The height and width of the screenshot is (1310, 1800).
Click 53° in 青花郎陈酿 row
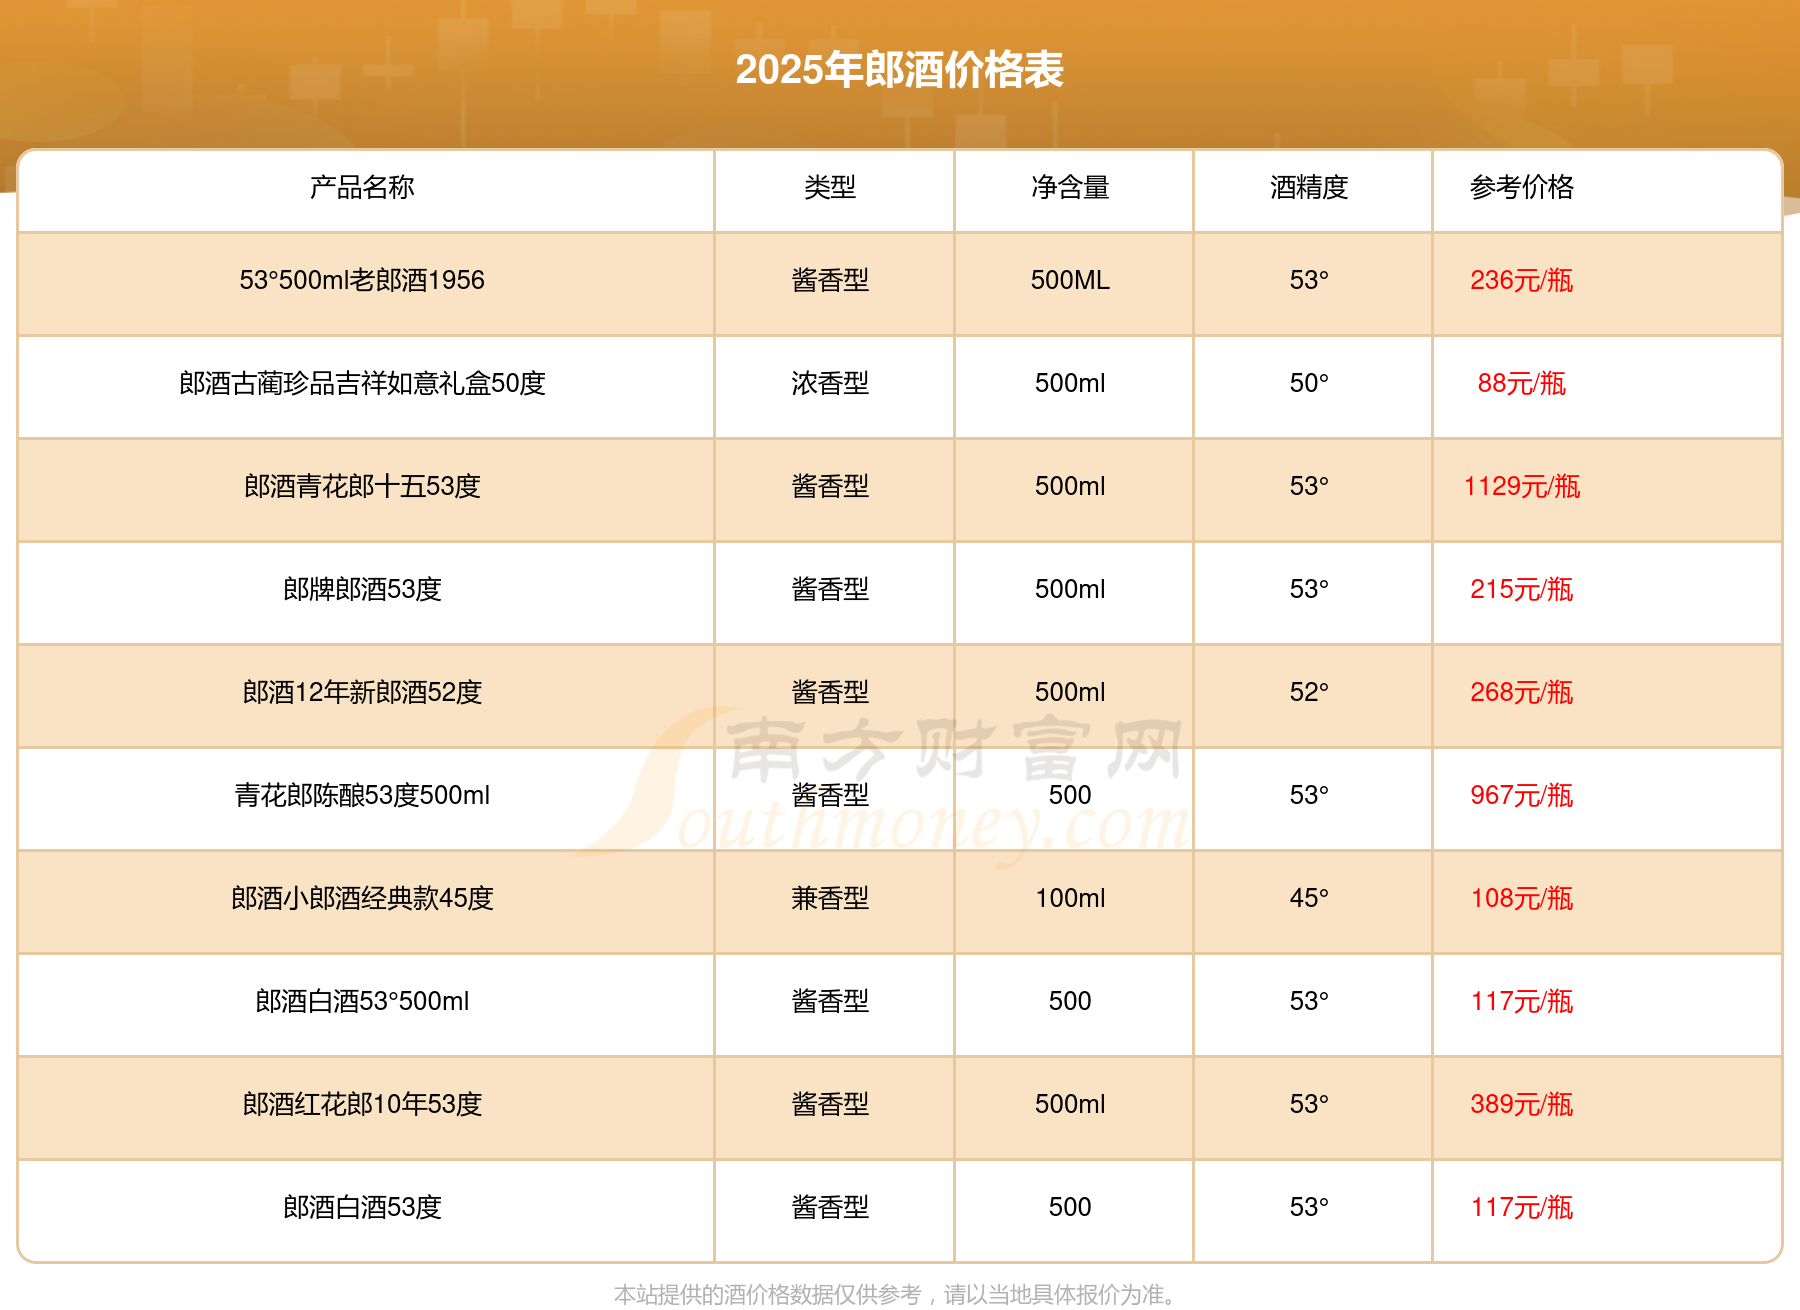tap(1309, 795)
